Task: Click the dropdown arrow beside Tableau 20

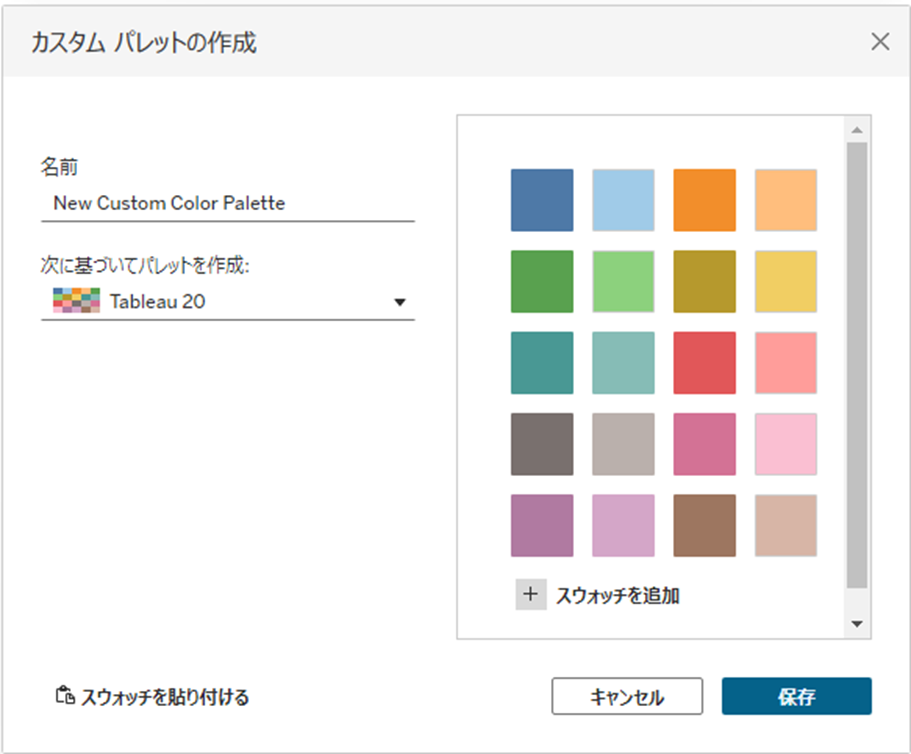Action: [x=400, y=302]
